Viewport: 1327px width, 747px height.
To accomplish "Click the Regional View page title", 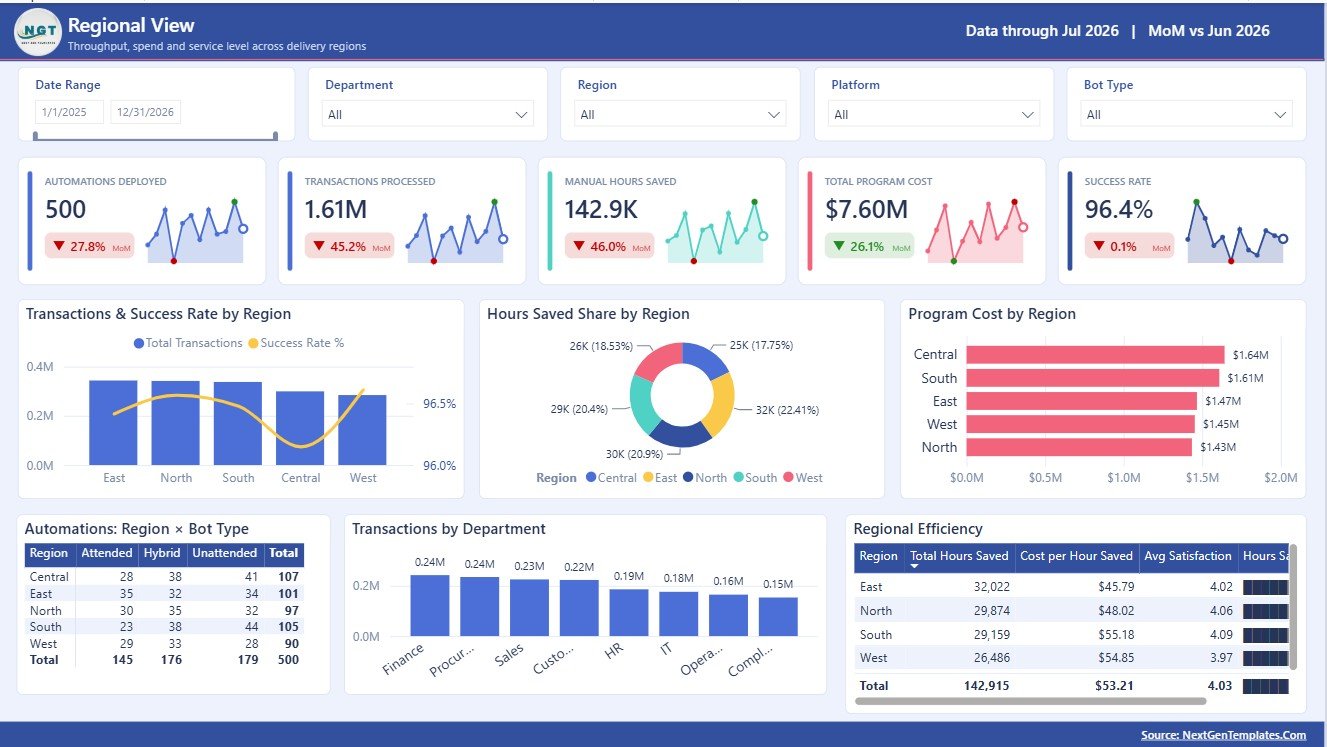I will point(131,25).
